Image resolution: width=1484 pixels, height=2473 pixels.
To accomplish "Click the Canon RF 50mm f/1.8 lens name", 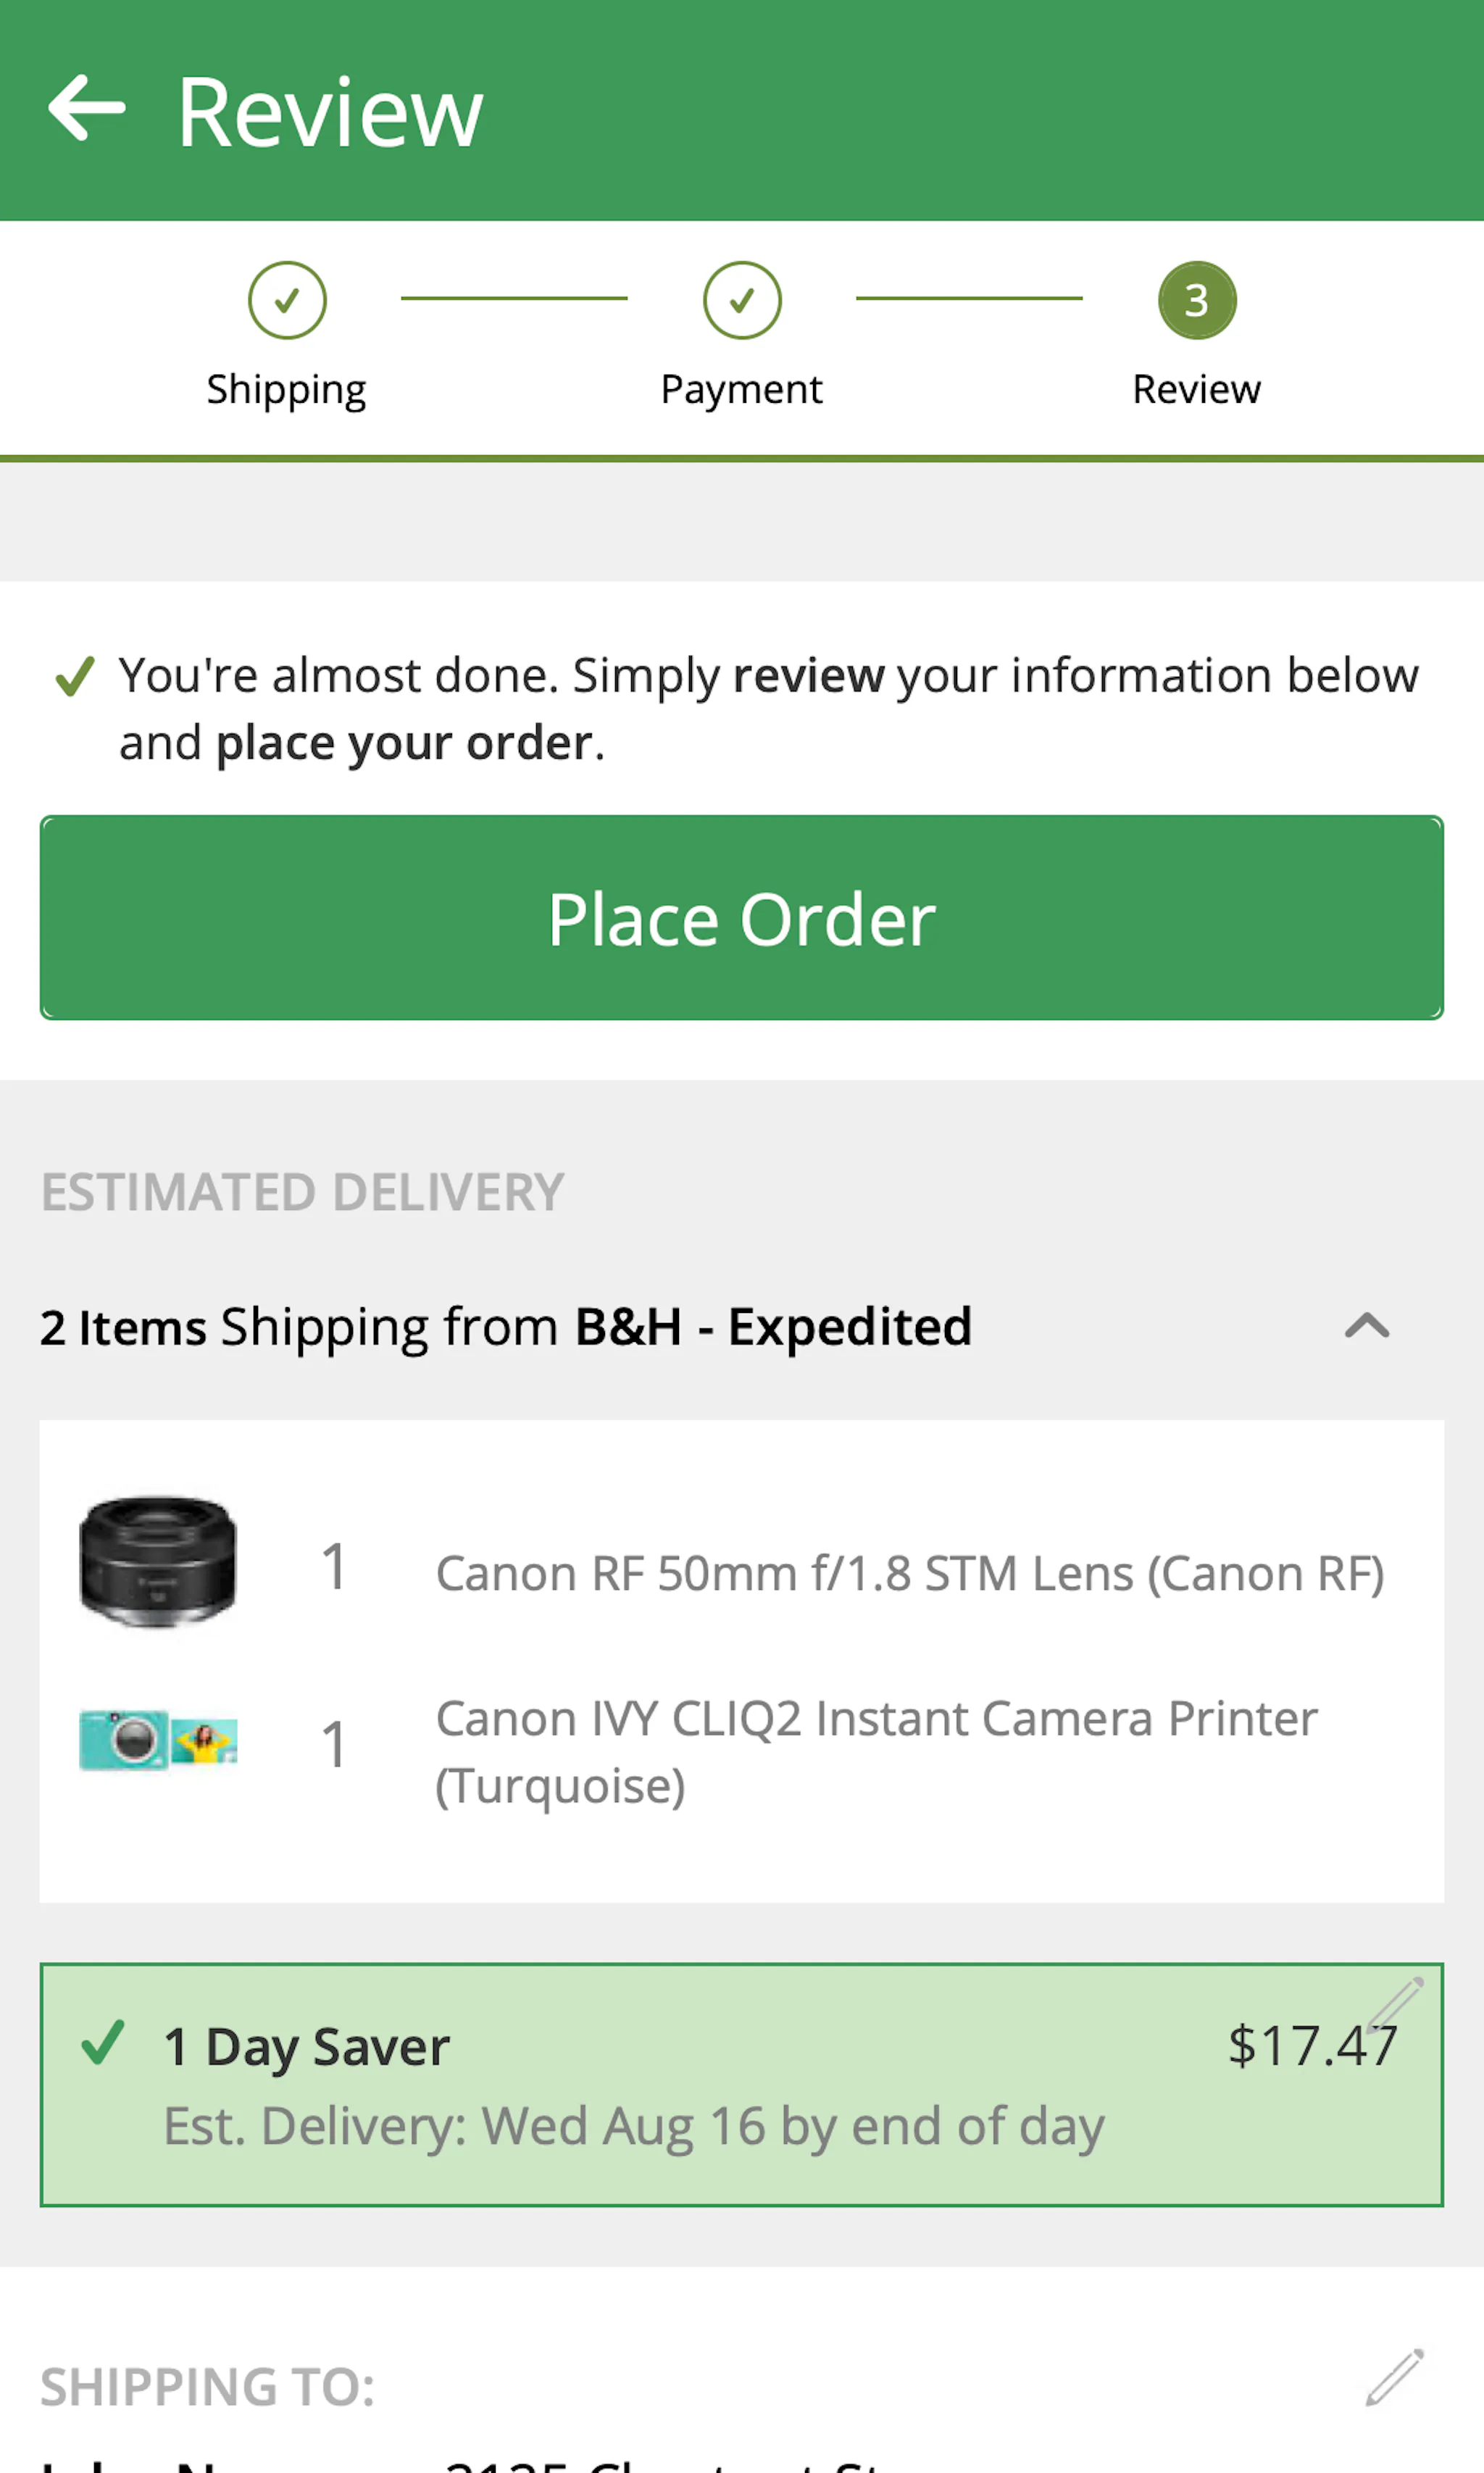I will click(x=910, y=1574).
